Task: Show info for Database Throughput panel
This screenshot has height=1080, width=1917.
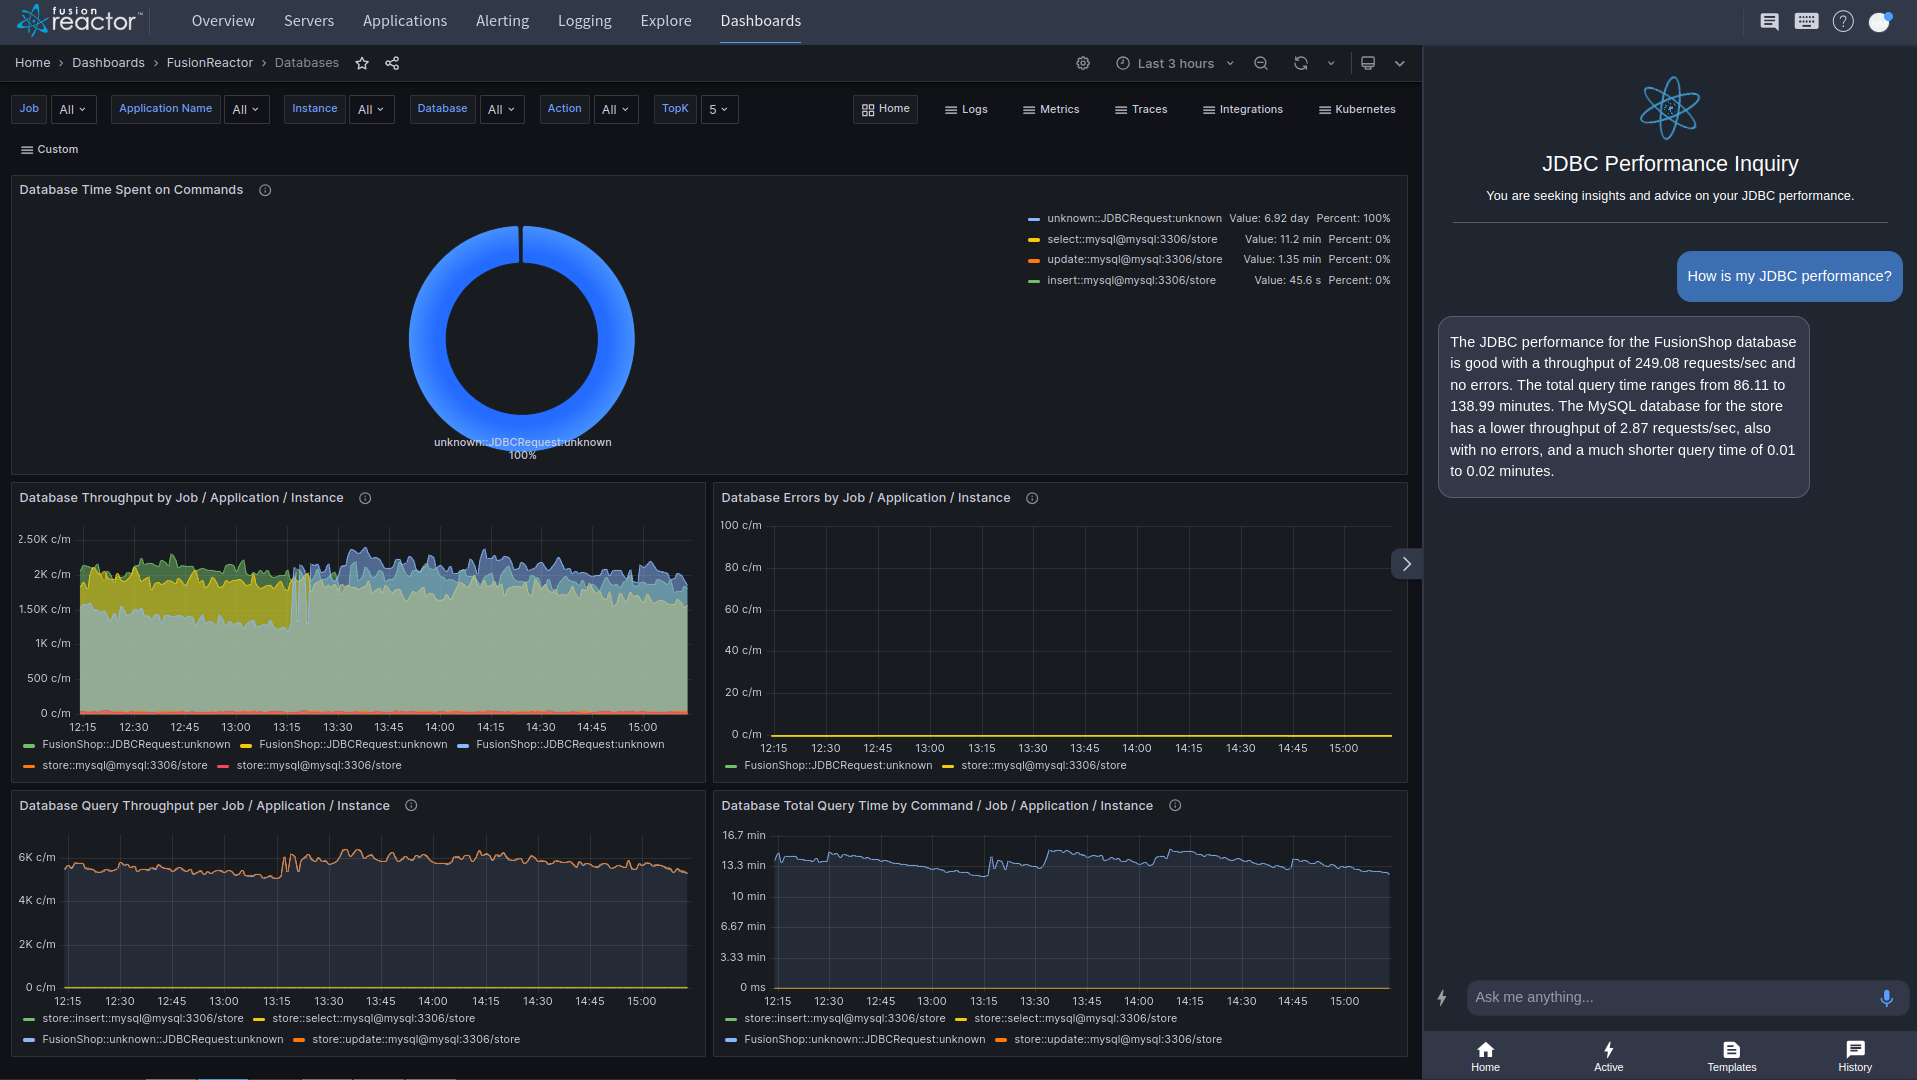Action: coord(365,498)
